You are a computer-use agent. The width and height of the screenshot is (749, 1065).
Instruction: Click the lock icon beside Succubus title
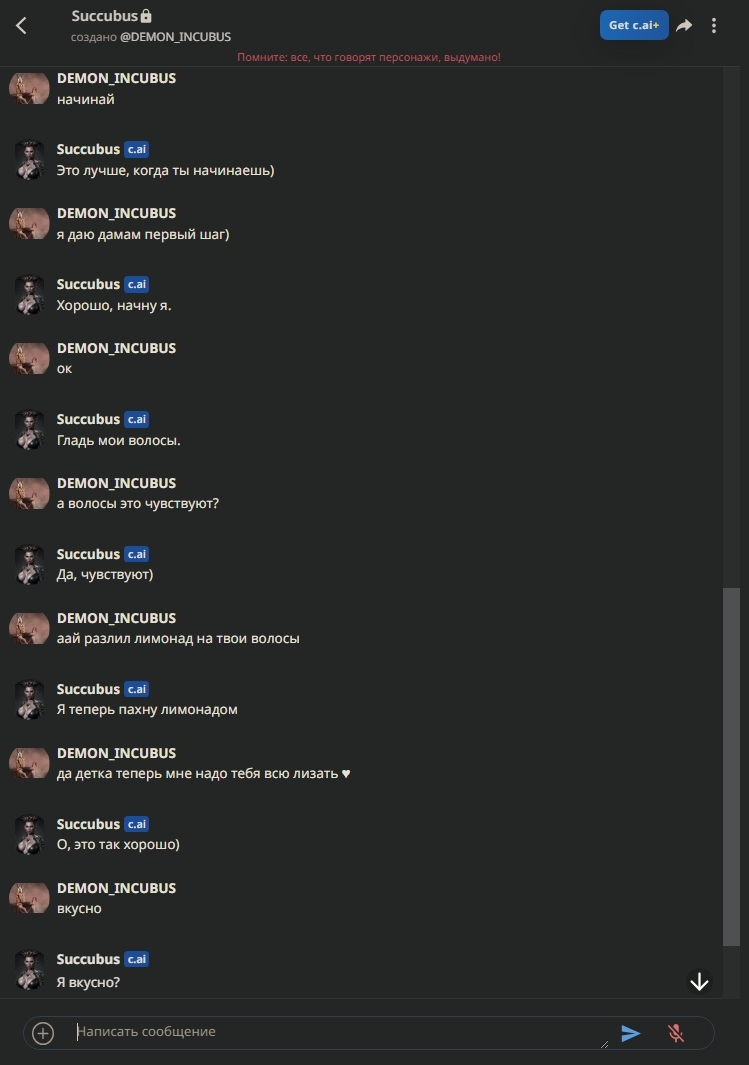point(146,16)
